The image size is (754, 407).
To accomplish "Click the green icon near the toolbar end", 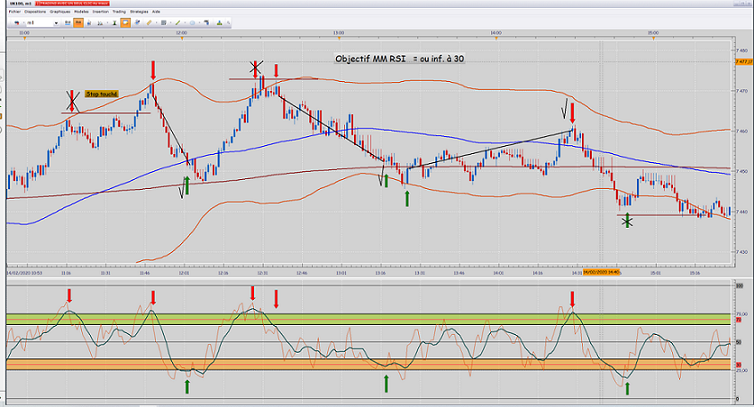I will (x=219, y=23).
